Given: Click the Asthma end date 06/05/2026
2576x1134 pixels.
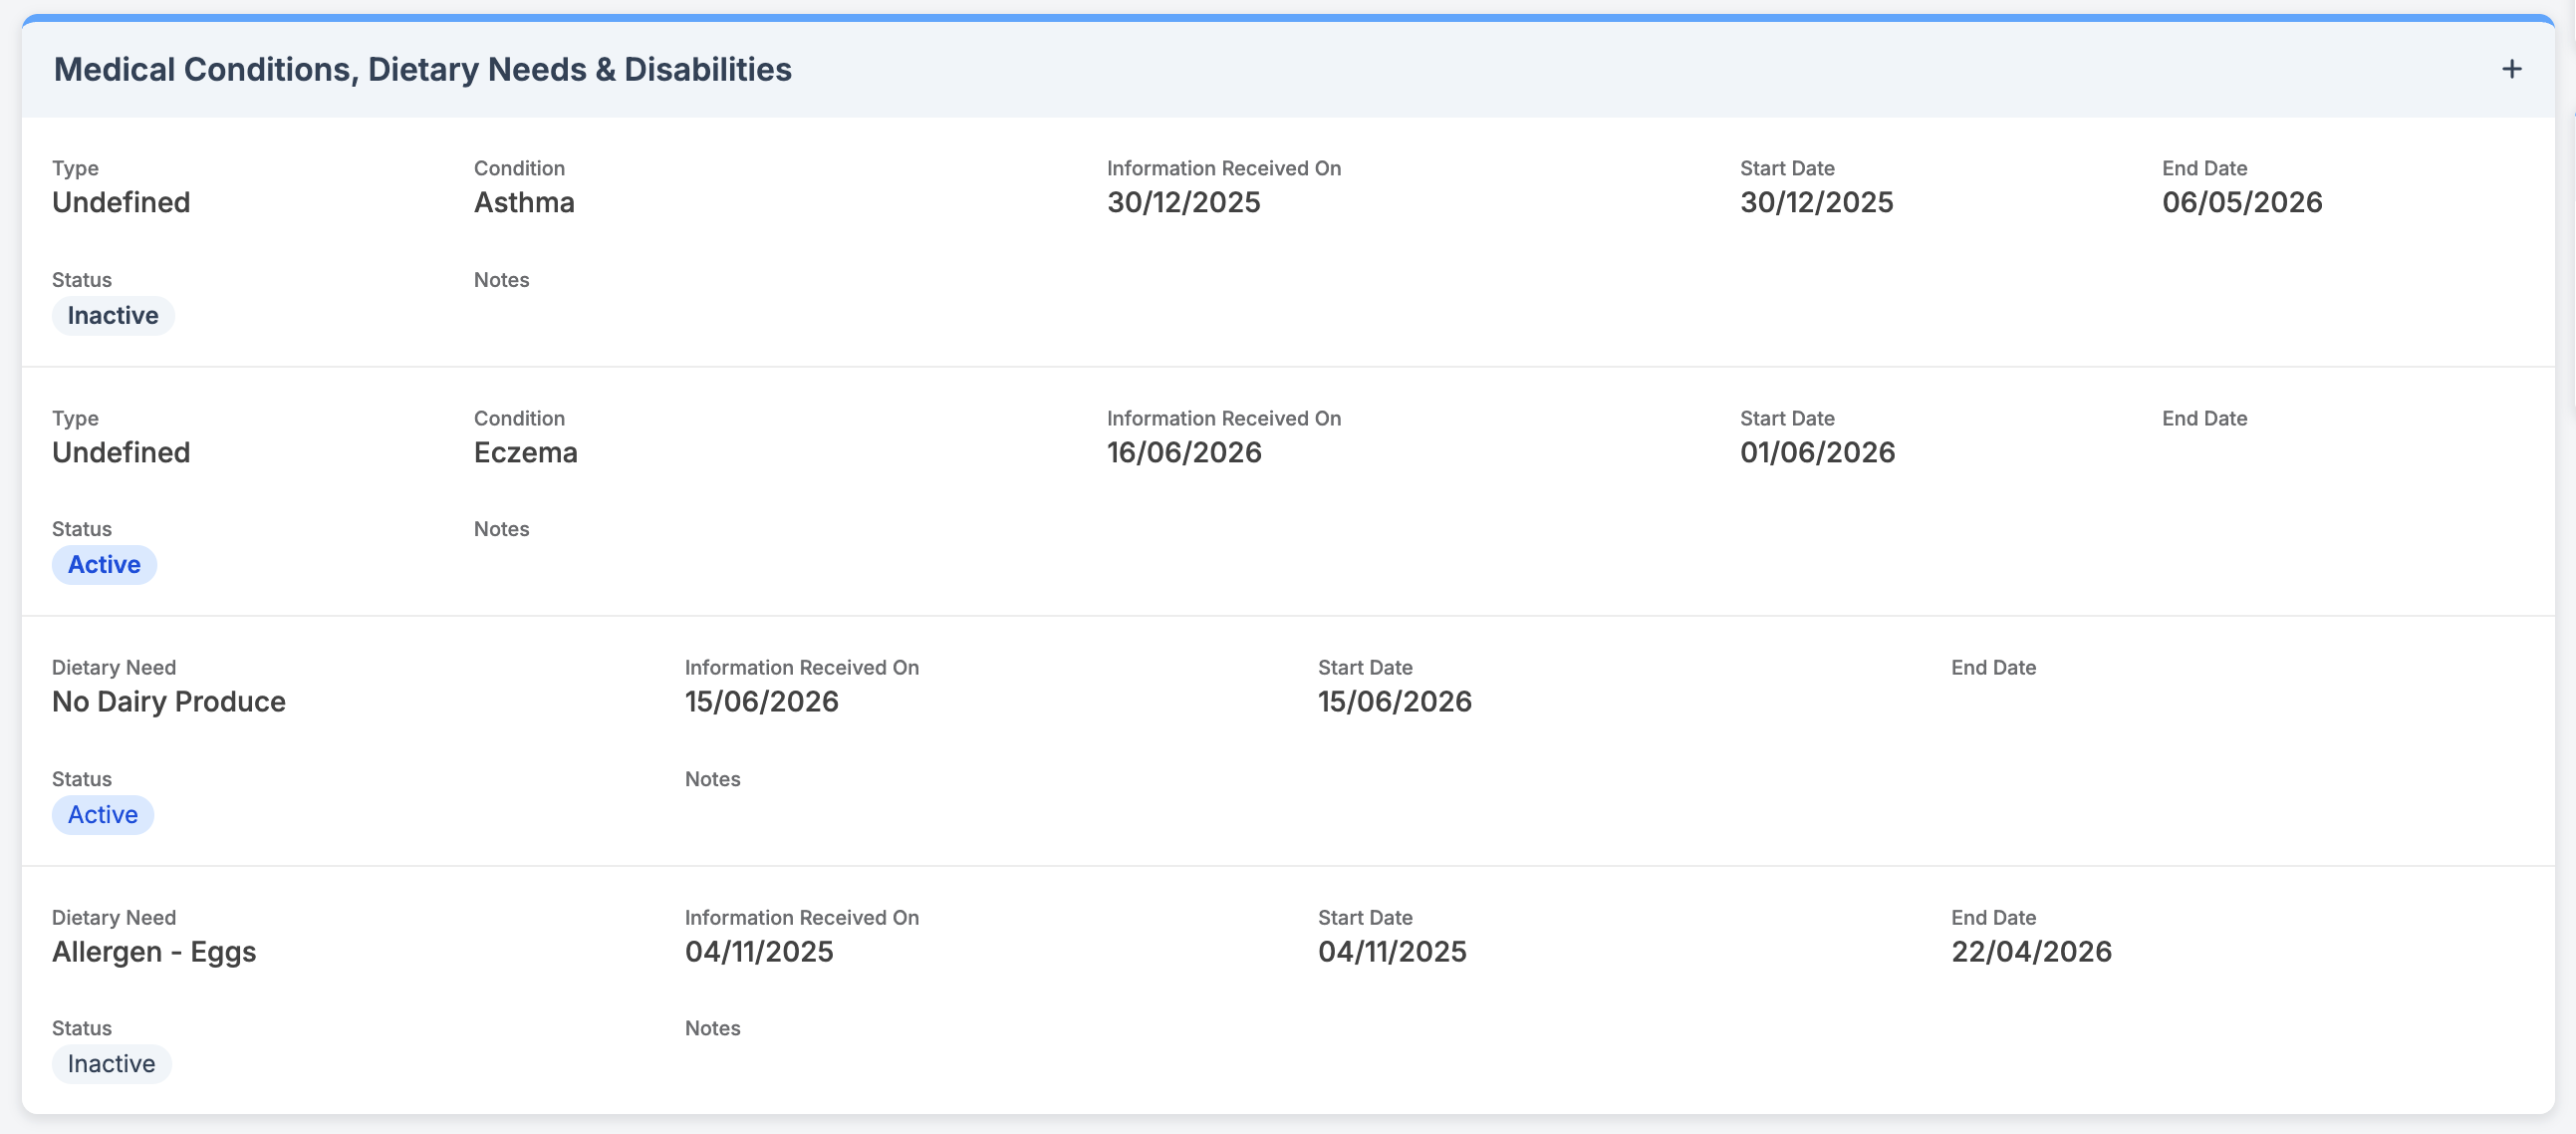Looking at the screenshot, I should click(2242, 202).
